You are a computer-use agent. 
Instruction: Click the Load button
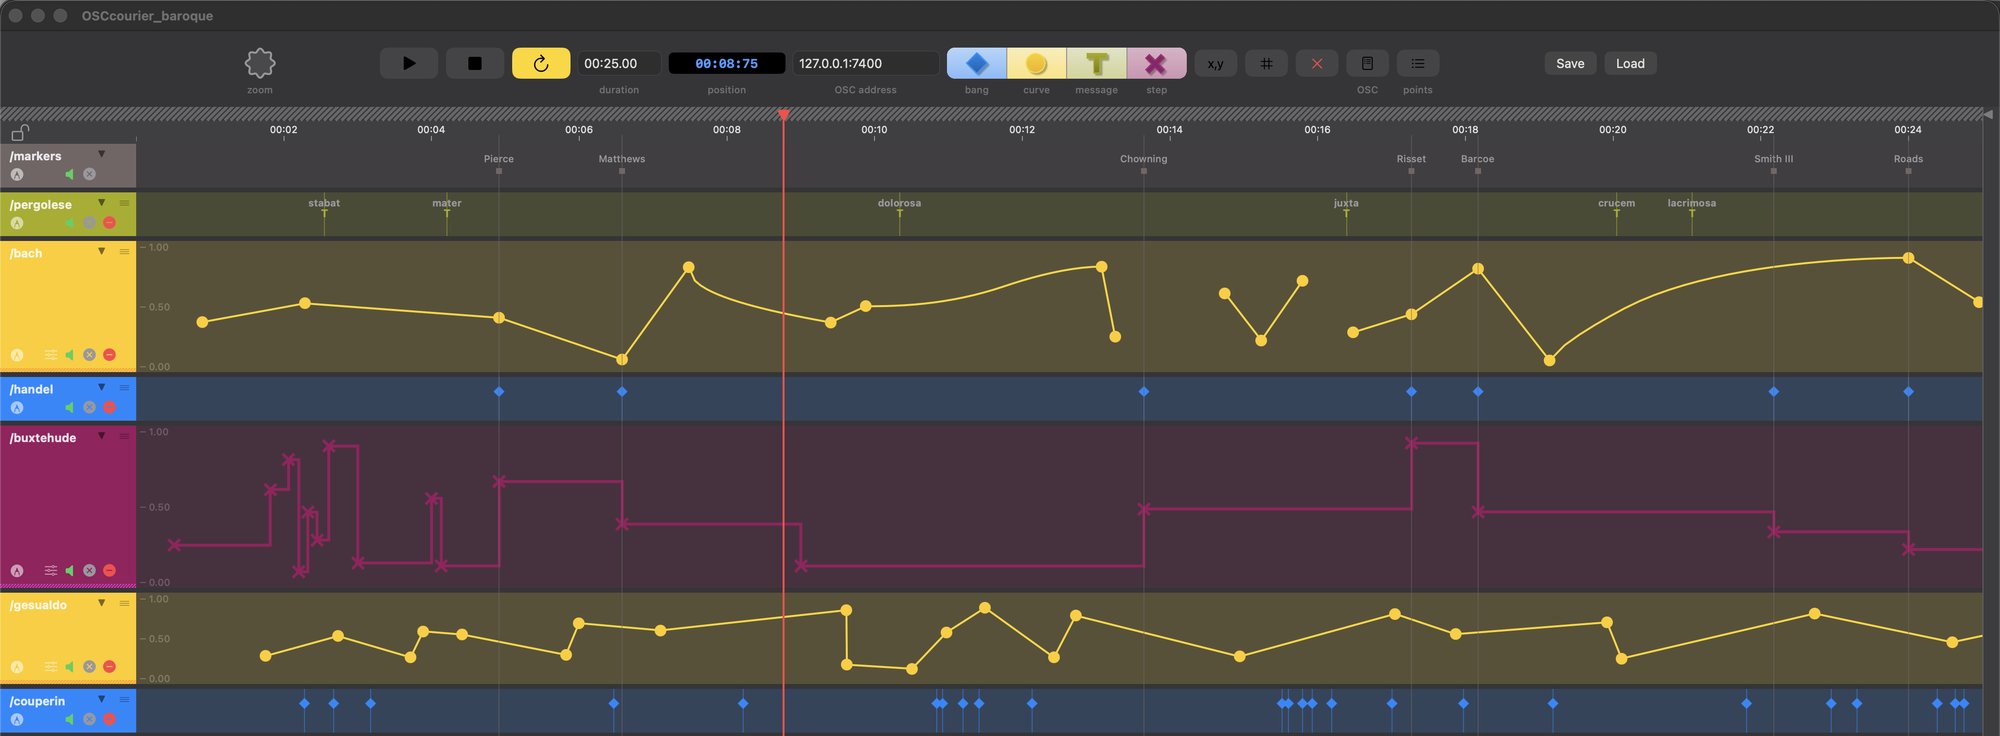tap(1630, 63)
